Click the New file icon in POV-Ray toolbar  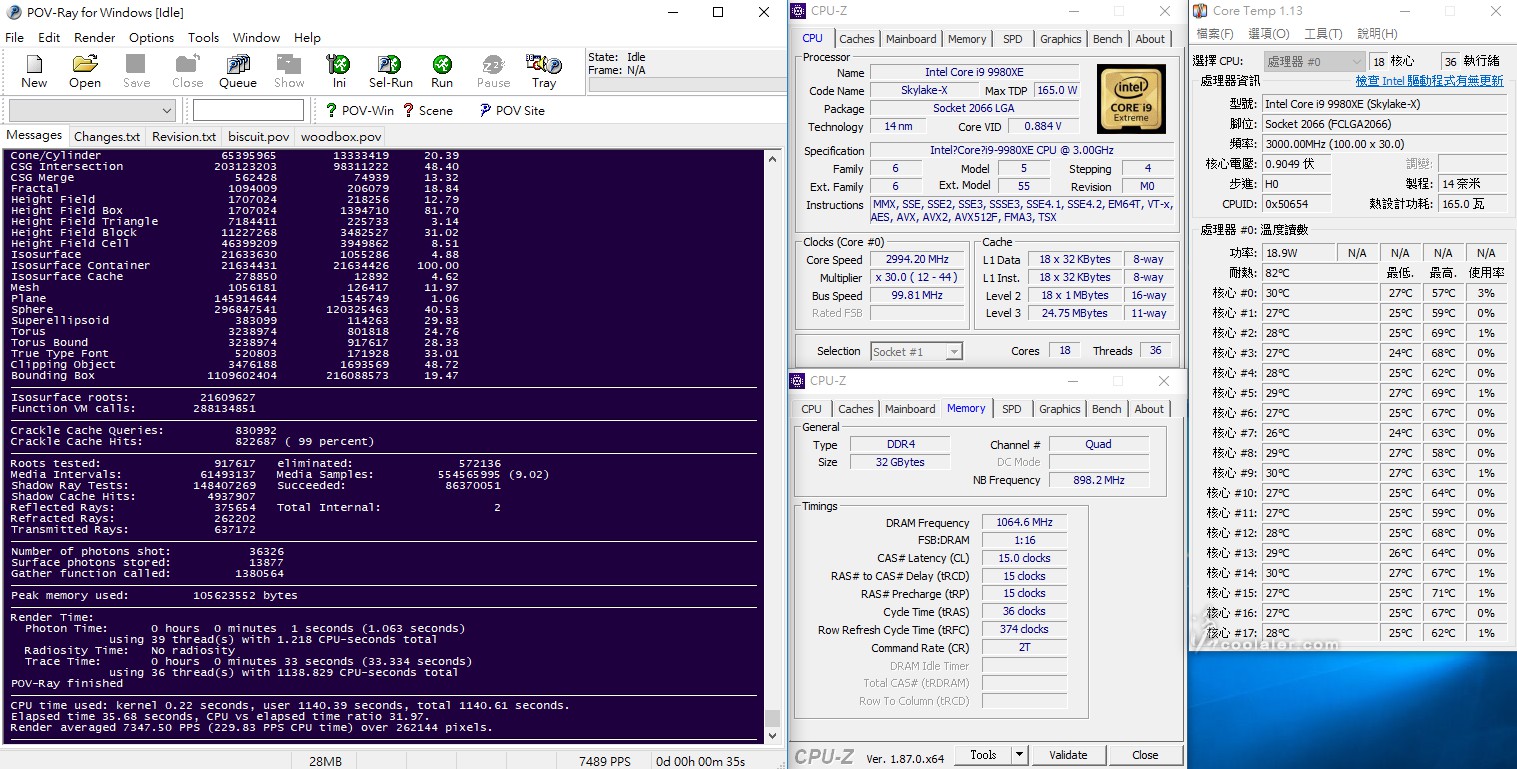(34, 65)
